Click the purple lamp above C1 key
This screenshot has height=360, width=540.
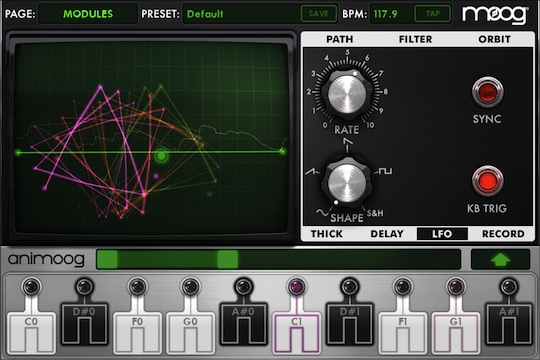pos(297,287)
